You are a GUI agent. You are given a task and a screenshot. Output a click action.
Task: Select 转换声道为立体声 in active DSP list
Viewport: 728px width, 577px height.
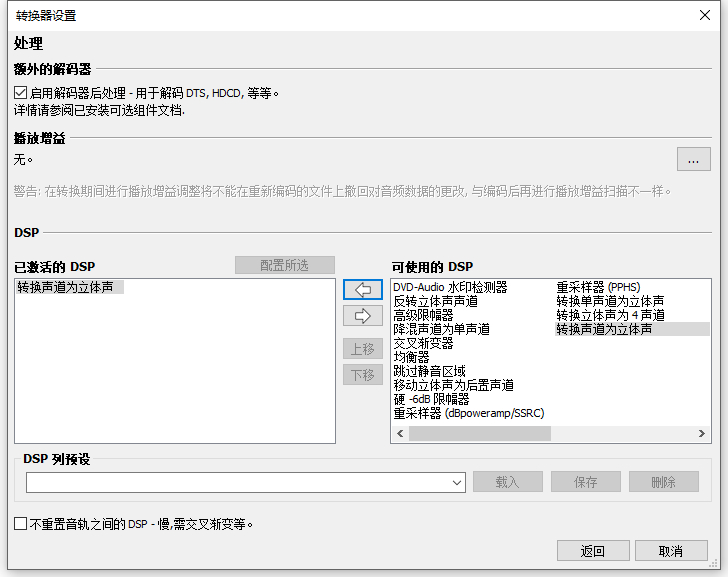pos(70,287)
